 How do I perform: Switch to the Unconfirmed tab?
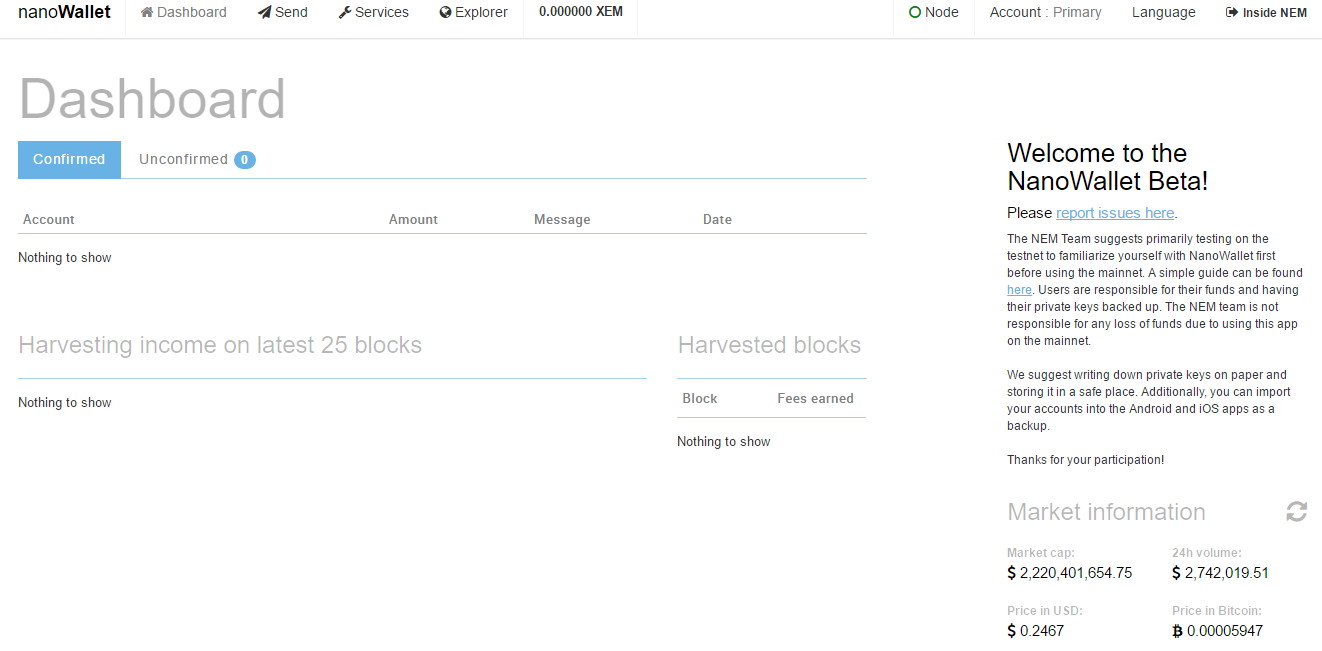click(197, 160)
